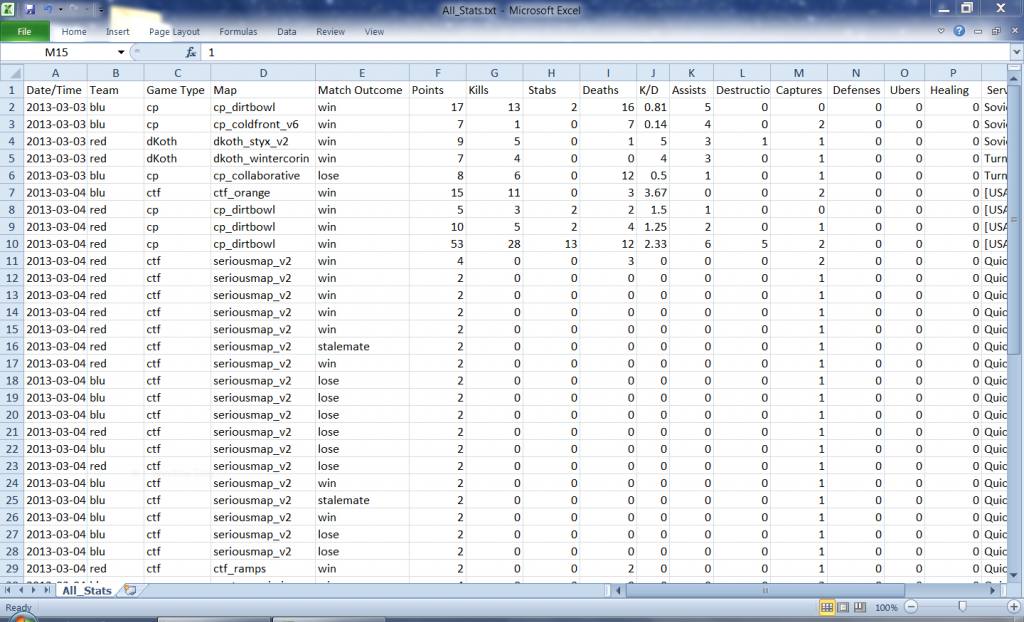Switch to the Insert ribbon tab
This screenshot has width=1024, height=622.
pyautogui.click(x=118, y=31)
